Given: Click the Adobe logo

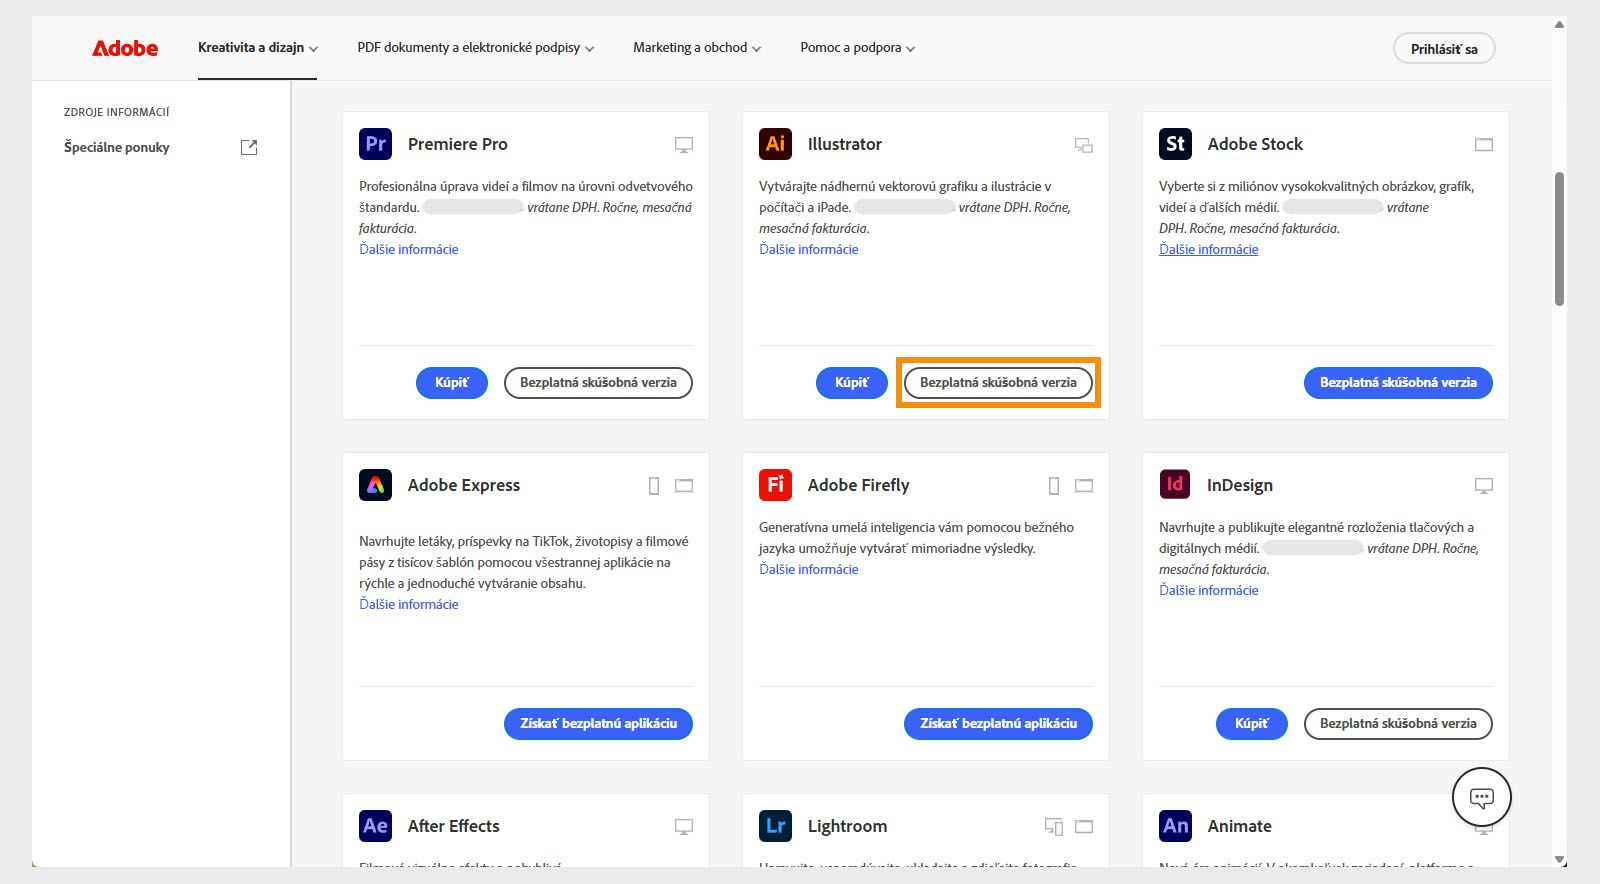Looking at the screenshot, I should [x=125, y=48].
